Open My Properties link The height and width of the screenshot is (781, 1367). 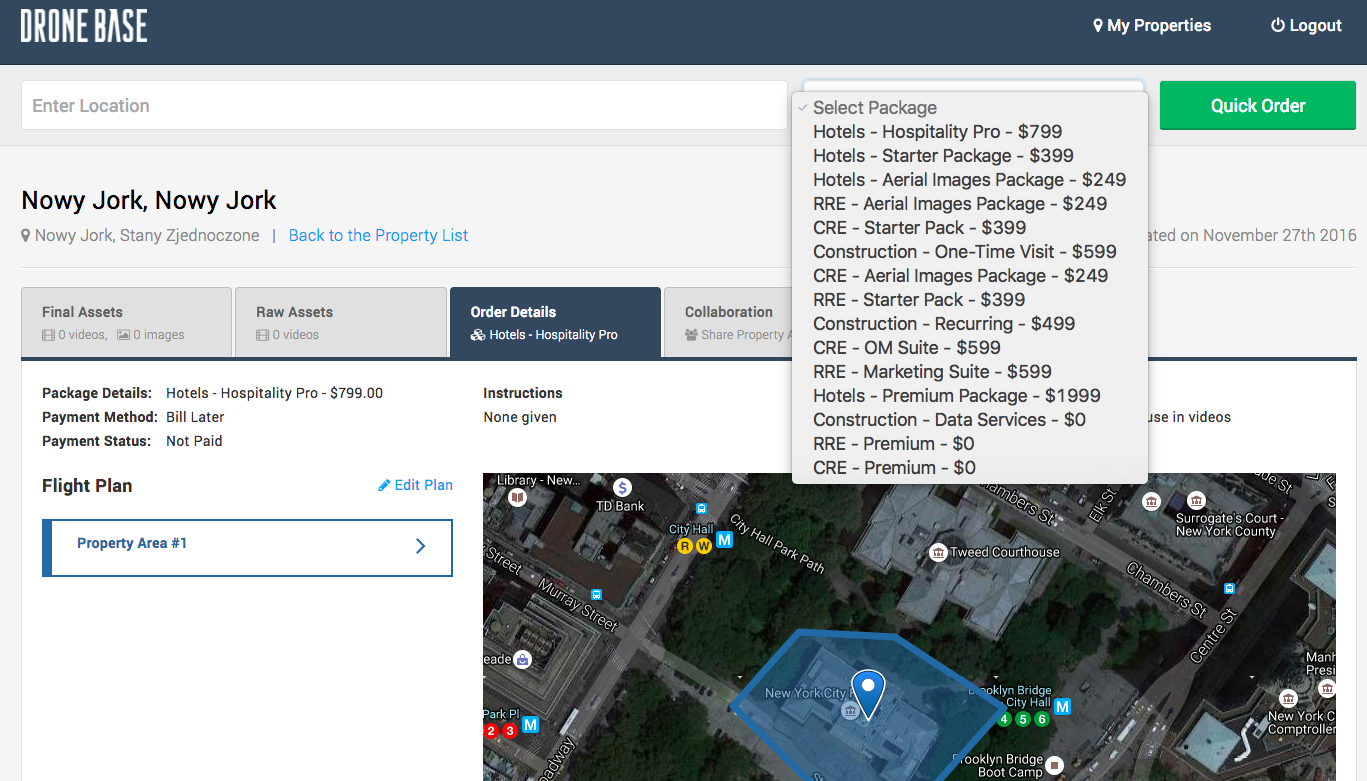[1152, 26]
